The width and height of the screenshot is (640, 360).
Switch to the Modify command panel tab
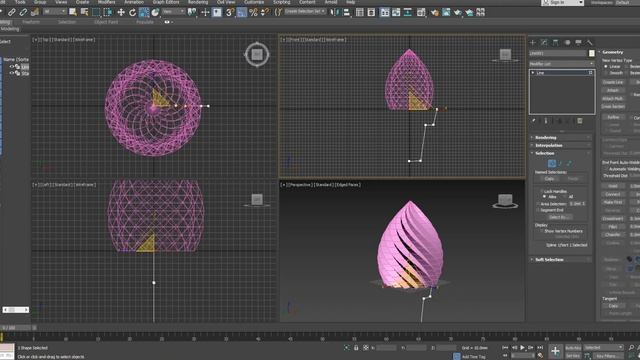(544, 42)
